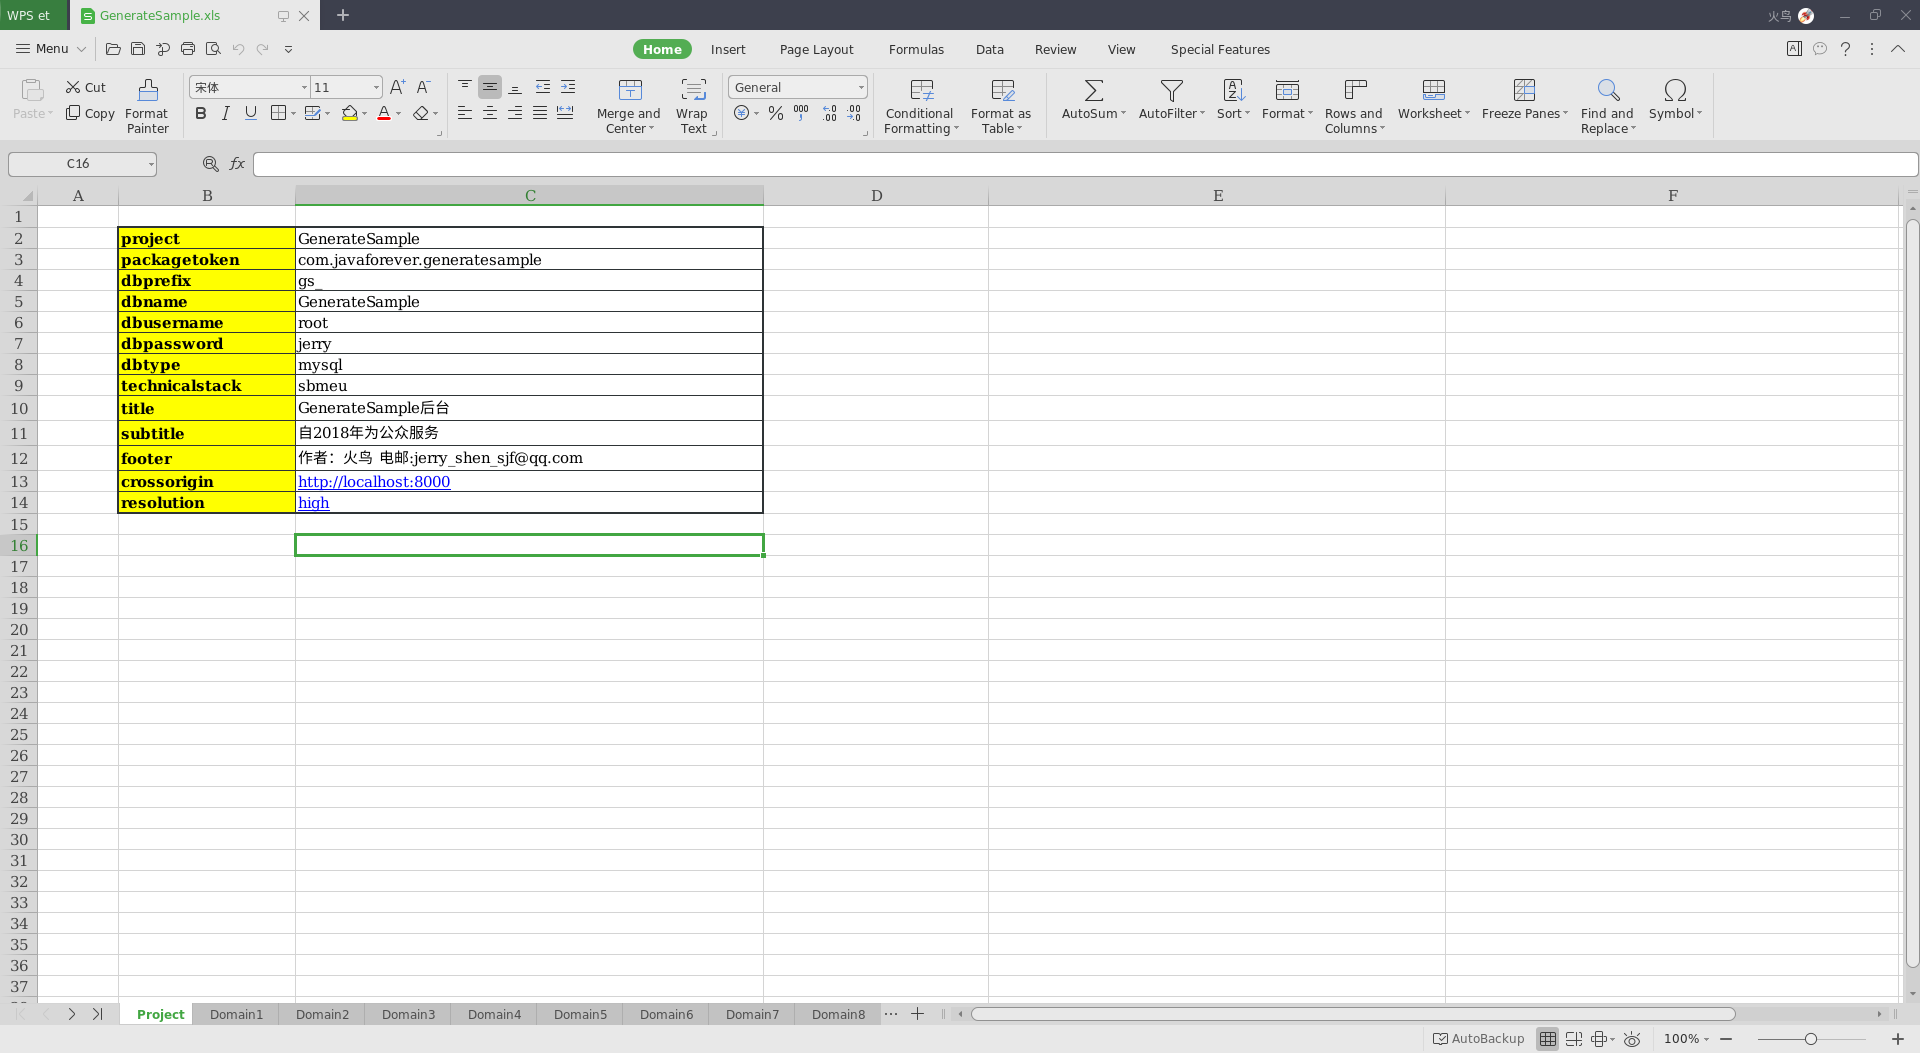Switch to Page Break Preview in status bar
The width and height of the screenshot is (1920, 1053).
pos(1574,1039)
